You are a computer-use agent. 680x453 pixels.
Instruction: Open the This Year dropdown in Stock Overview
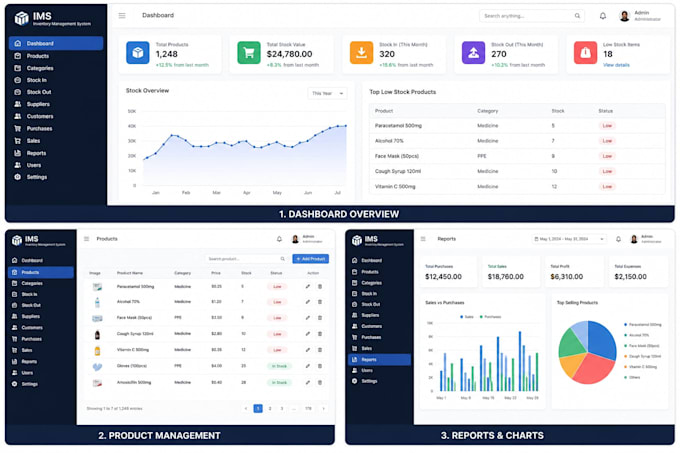click(327, 93)
